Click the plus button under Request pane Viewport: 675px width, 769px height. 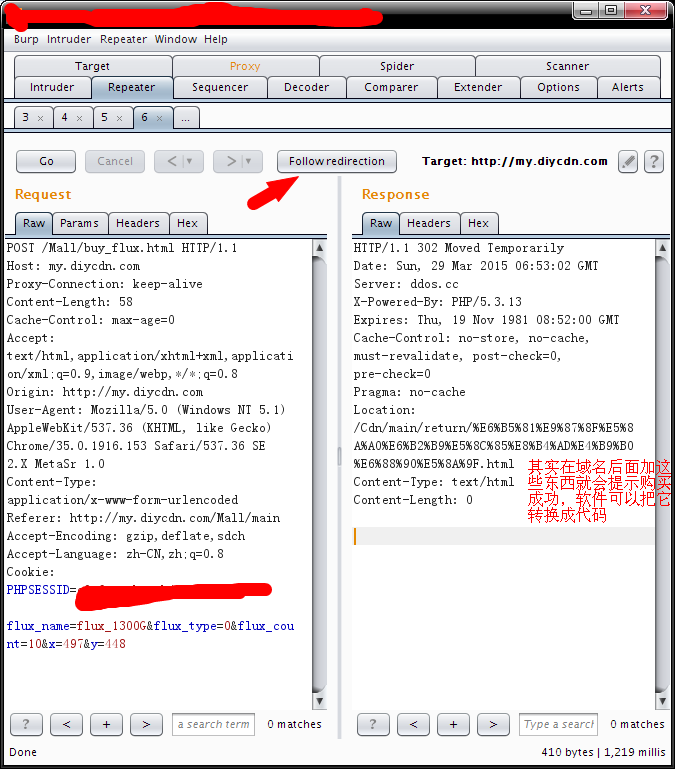106,724
